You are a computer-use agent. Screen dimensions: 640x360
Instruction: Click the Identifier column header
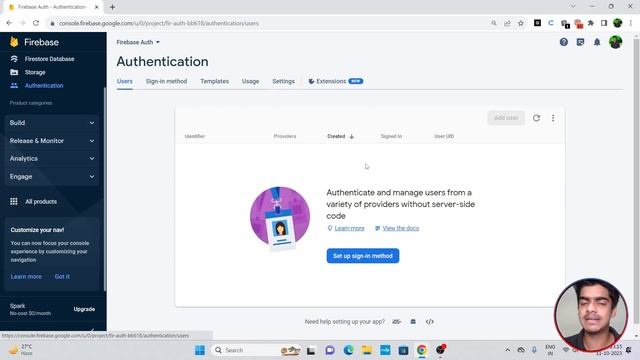(195, 136)
